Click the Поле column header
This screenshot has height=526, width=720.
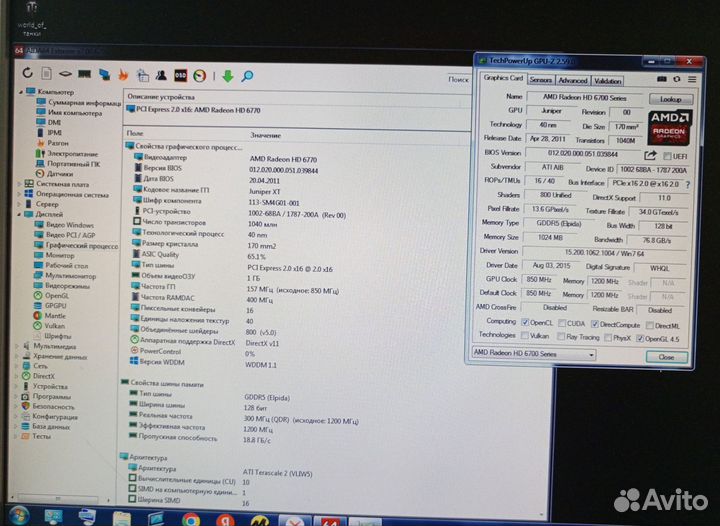tap(135, 133)
